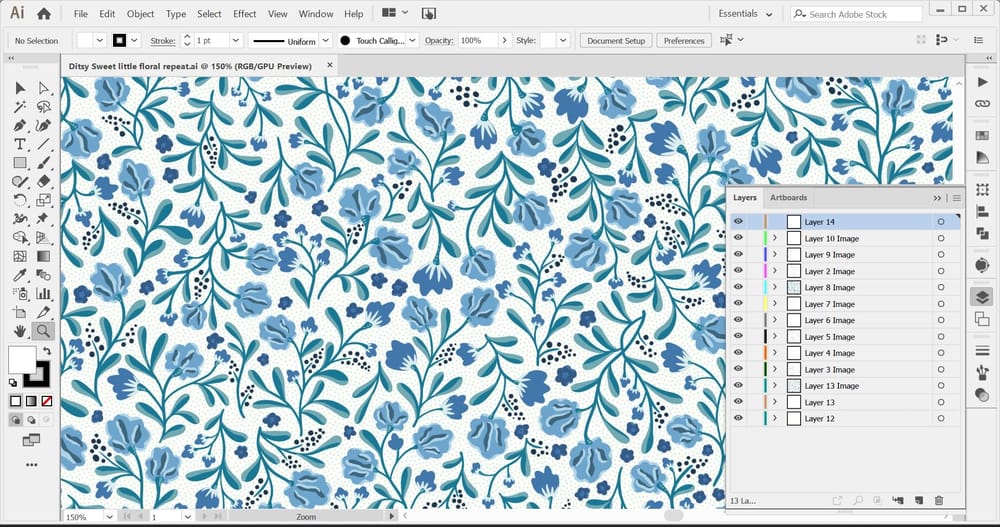This screenshot has width=1000, height=527.
Task: Expand Layer 12 chevron
Action: [x=775, y=419]
